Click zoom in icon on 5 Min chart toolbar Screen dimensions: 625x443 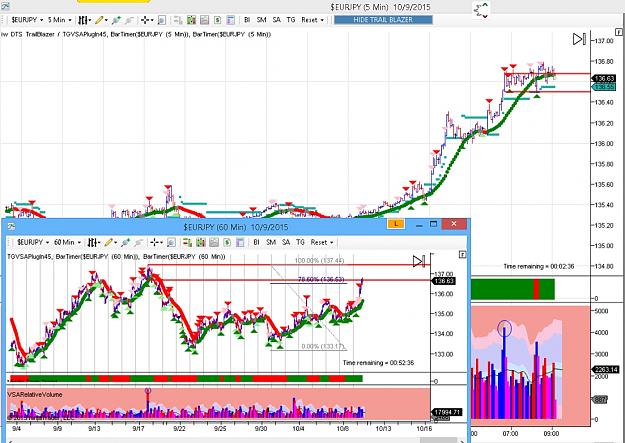tap(116, 20)
